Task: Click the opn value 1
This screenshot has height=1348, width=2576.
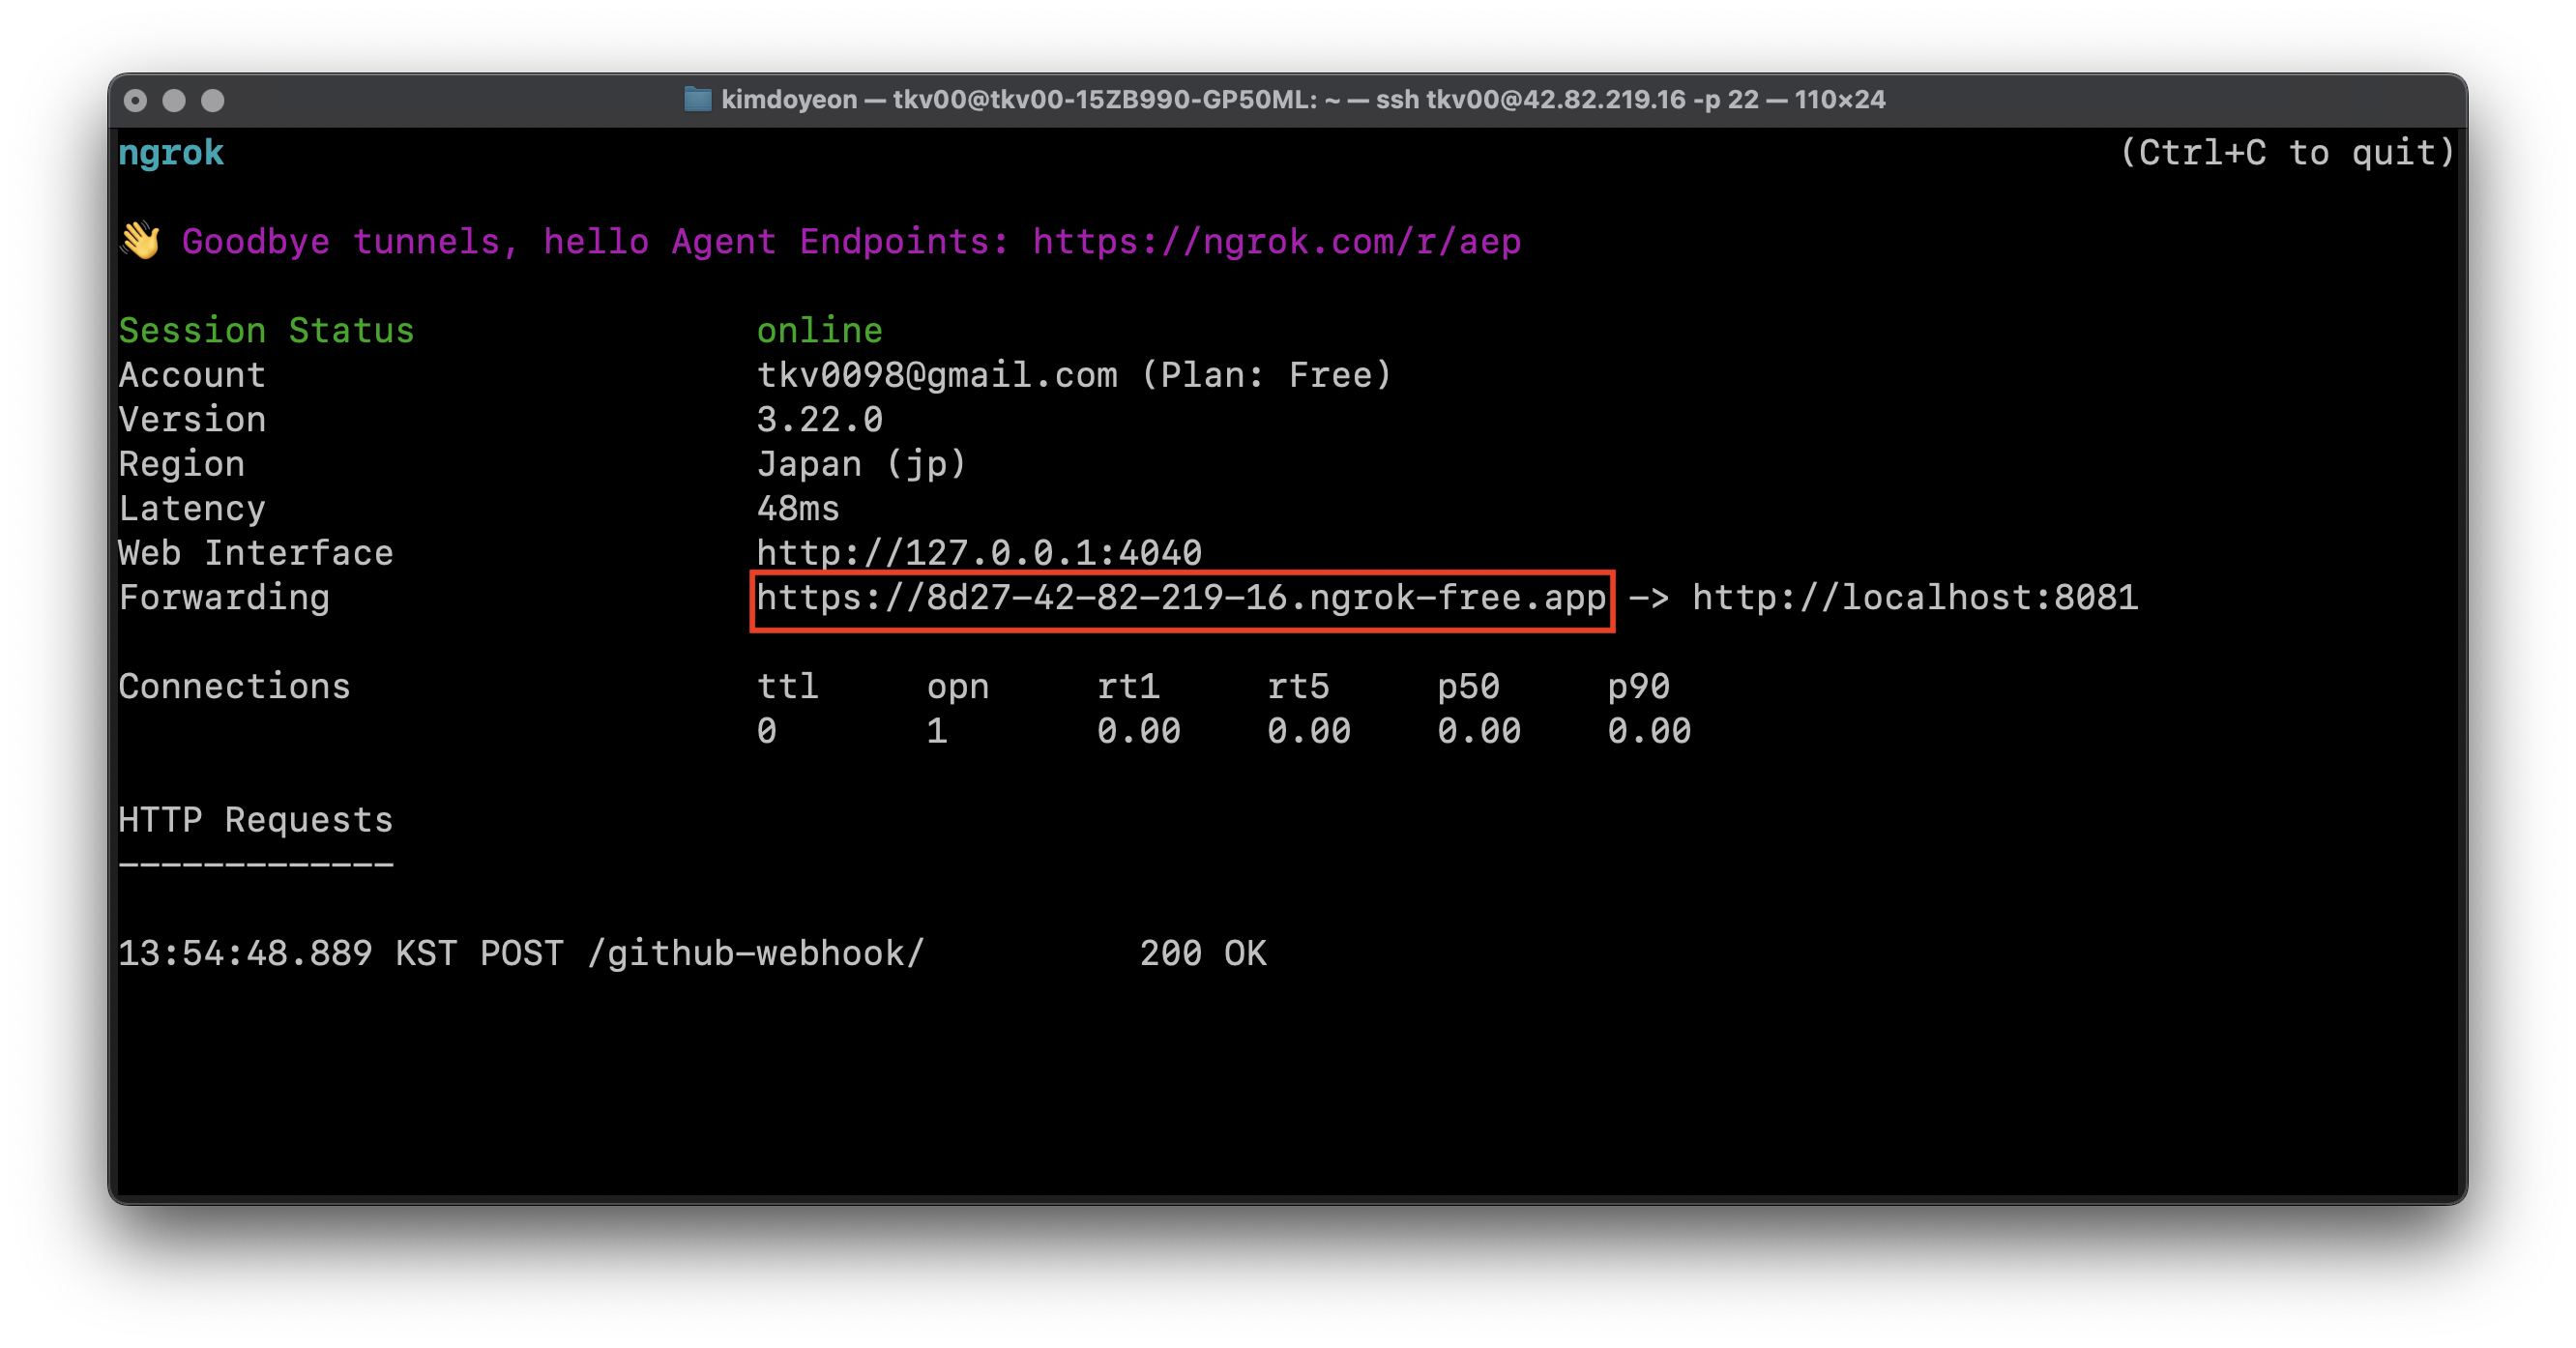Action: [x=936, y=731]
